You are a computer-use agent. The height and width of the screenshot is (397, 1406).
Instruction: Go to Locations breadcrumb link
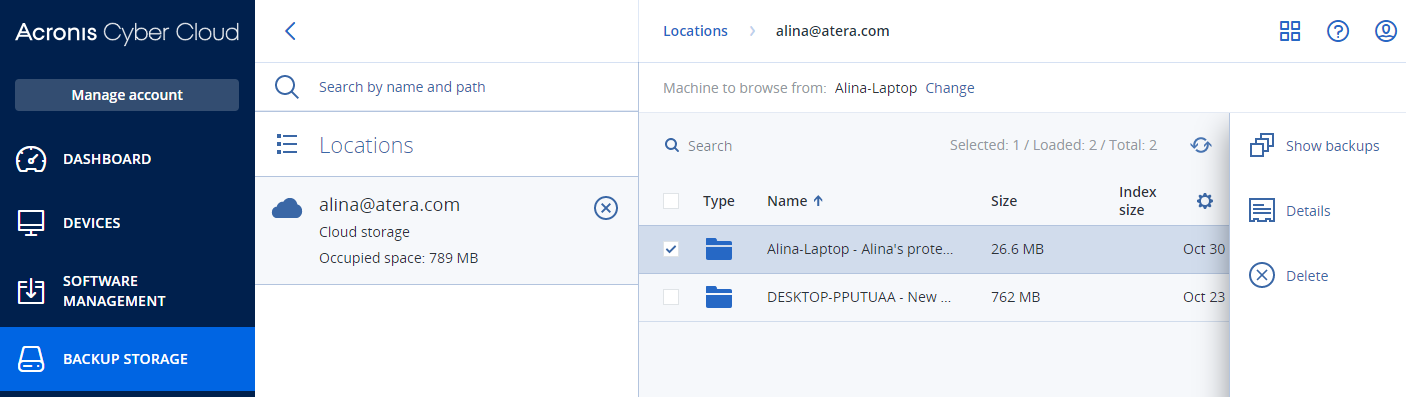[x=695, y=31]
